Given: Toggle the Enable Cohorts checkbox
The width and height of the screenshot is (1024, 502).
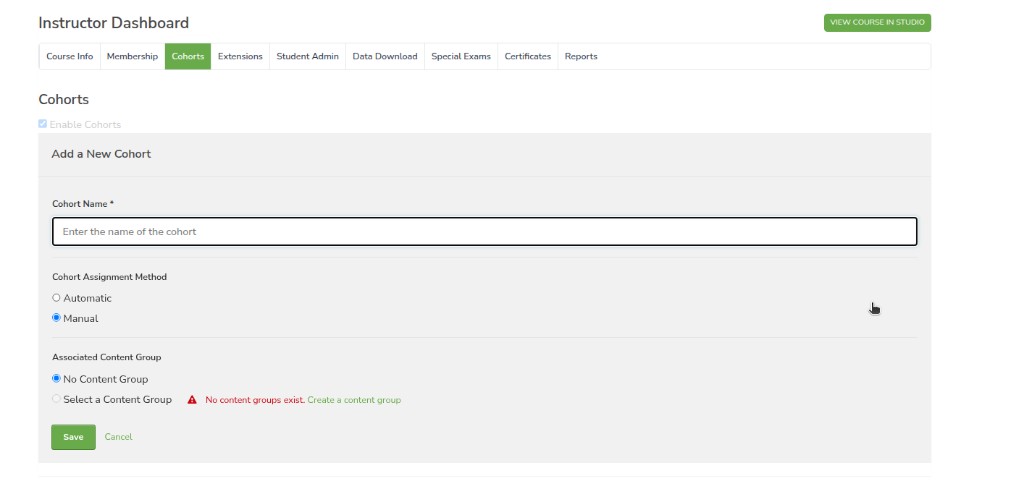Looking at the screenshot, I should point(42,123).
